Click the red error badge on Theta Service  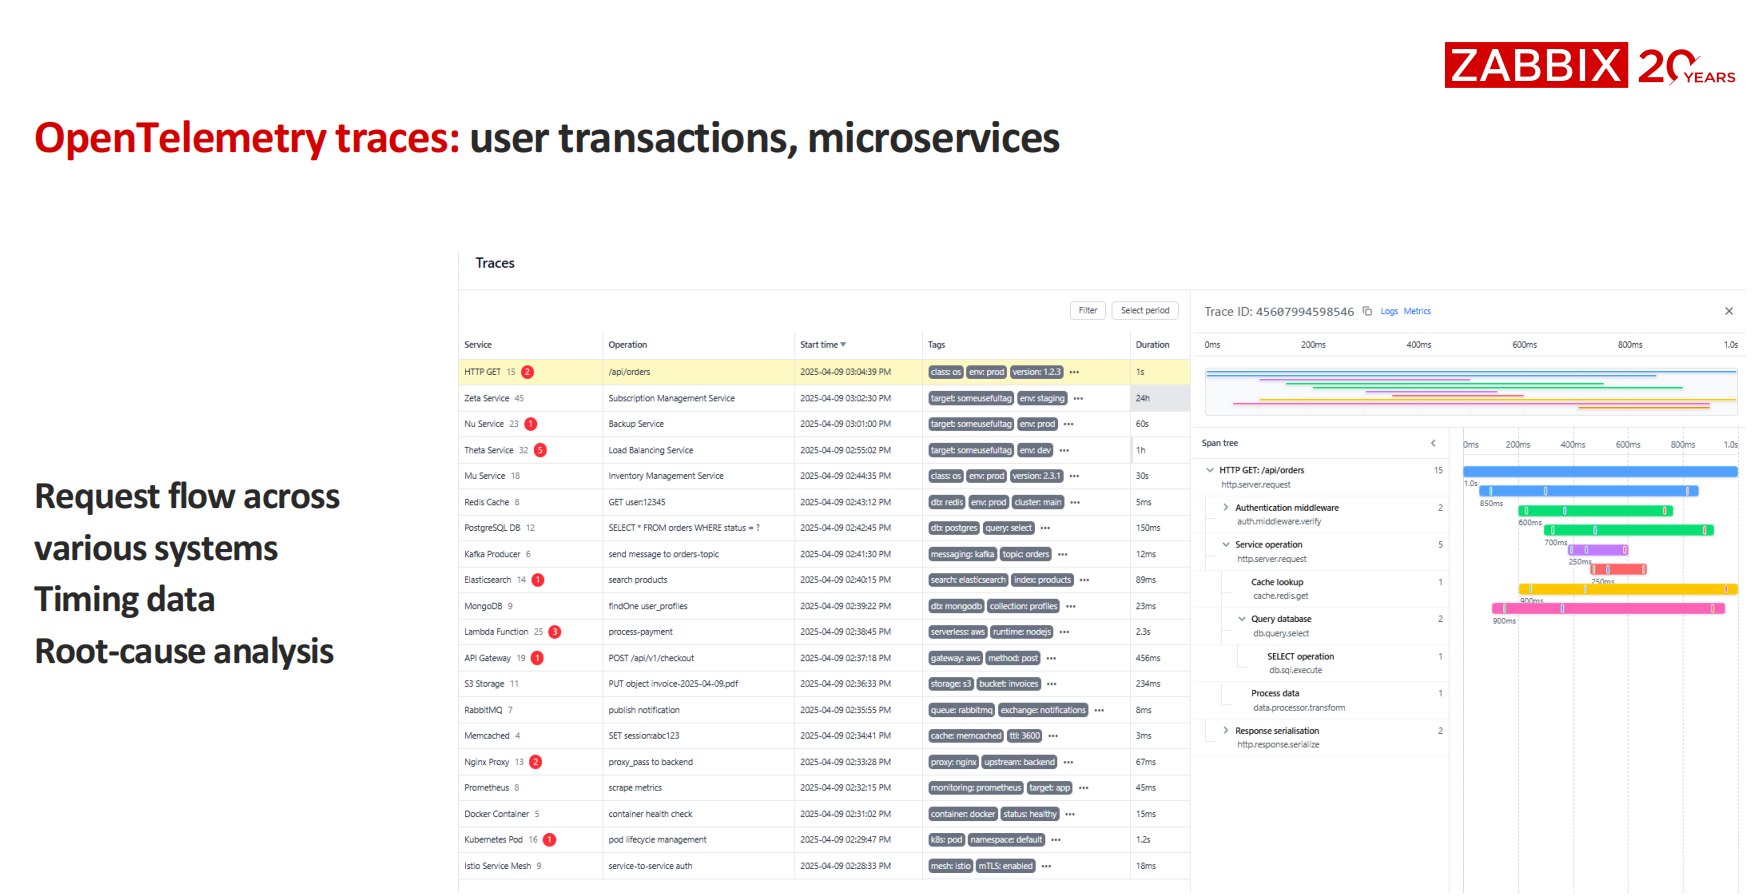pyautogui.click(x=540, y=450)
